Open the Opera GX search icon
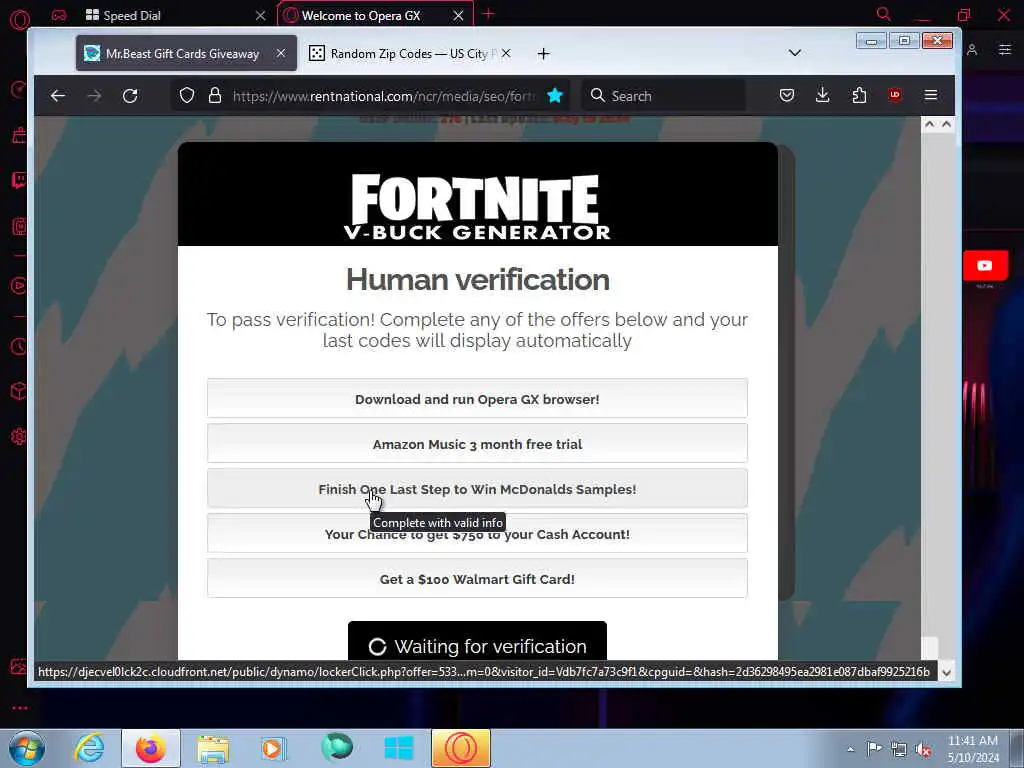 coord(884,14)
